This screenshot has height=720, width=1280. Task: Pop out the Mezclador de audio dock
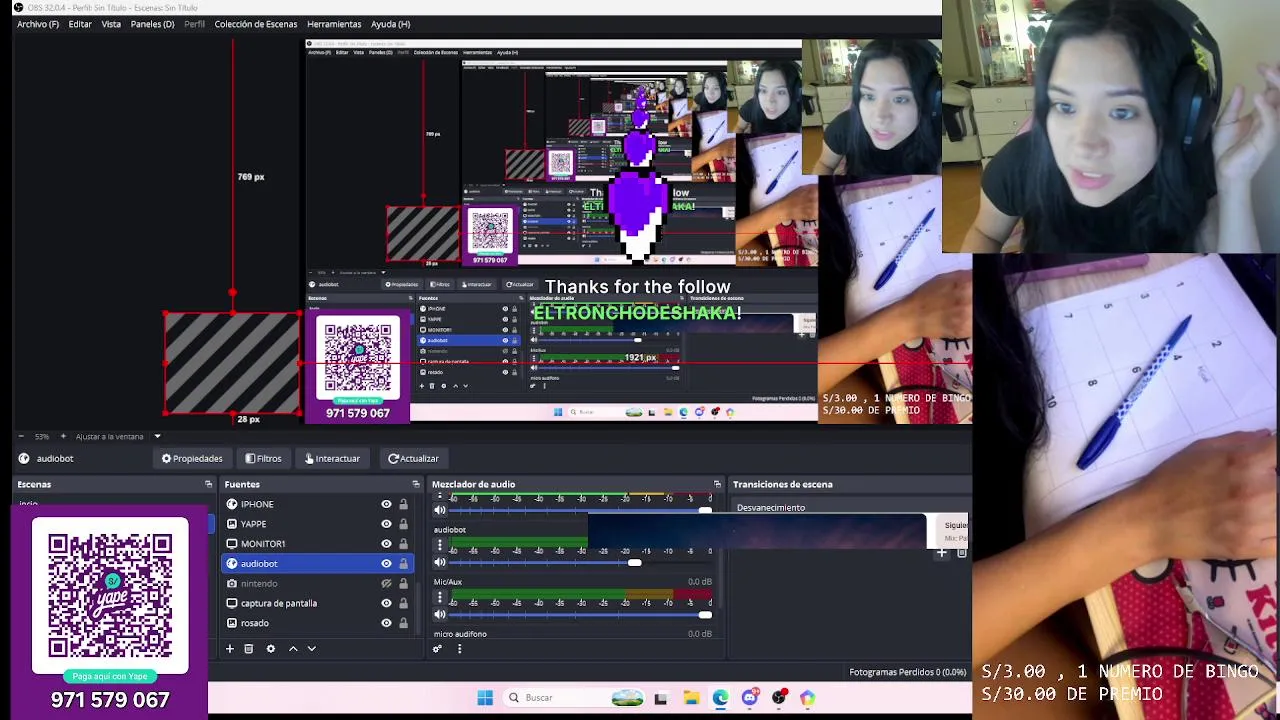coord(717,484)
